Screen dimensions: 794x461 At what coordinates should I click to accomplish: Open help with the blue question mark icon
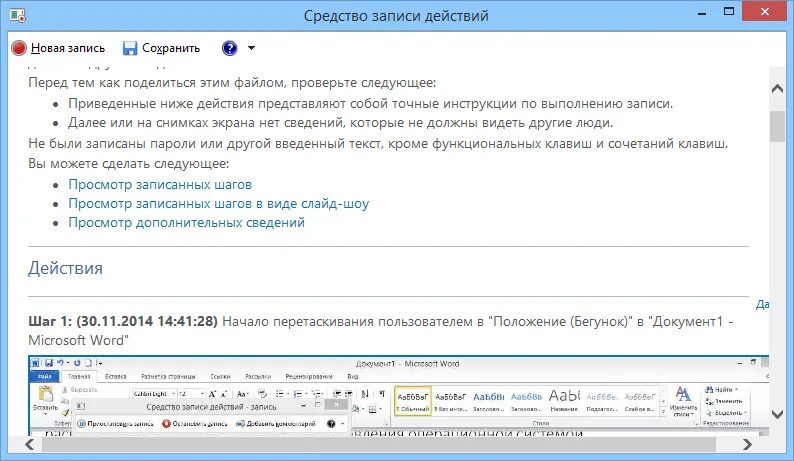pyautogui.click(x=229, y=48)
